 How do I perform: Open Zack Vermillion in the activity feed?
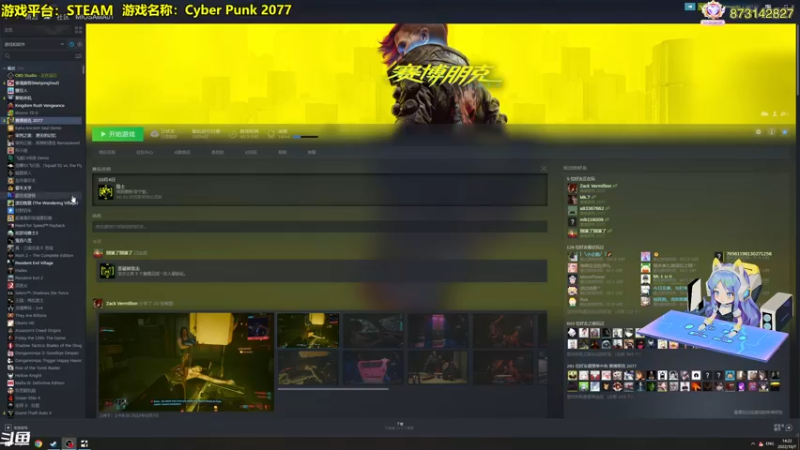pyautogui.click(x=121, y=304)
